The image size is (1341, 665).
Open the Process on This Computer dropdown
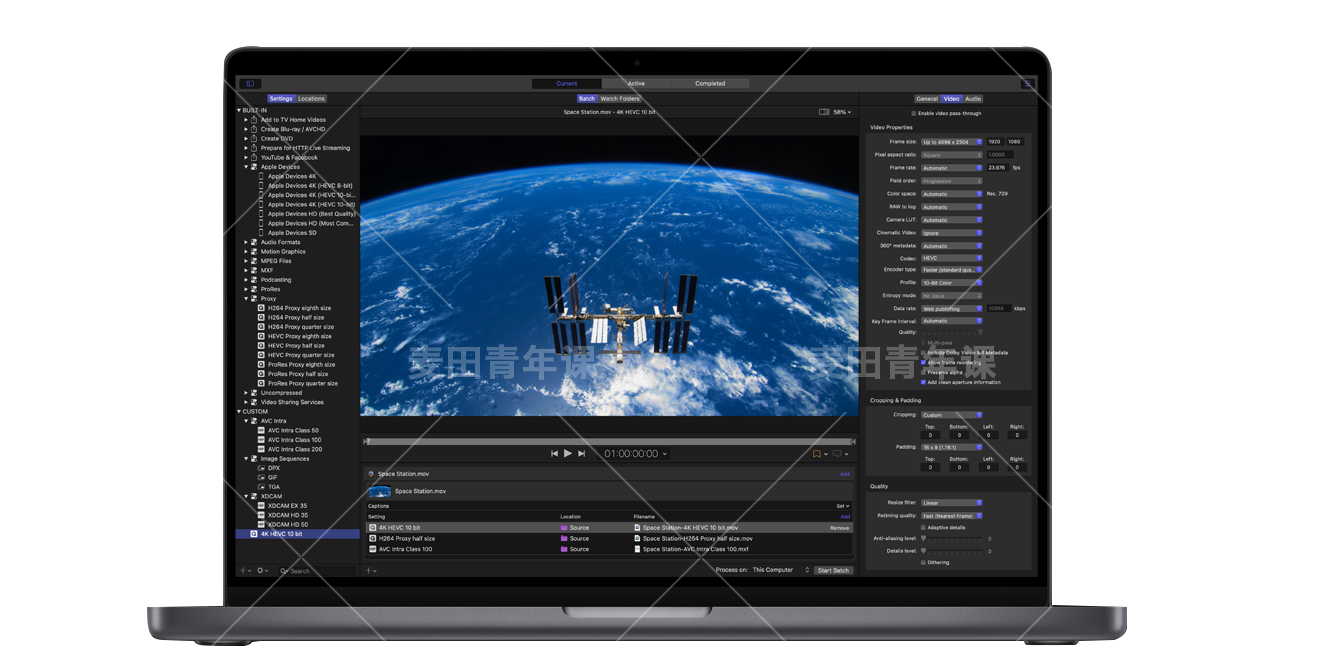click(781, 570)
